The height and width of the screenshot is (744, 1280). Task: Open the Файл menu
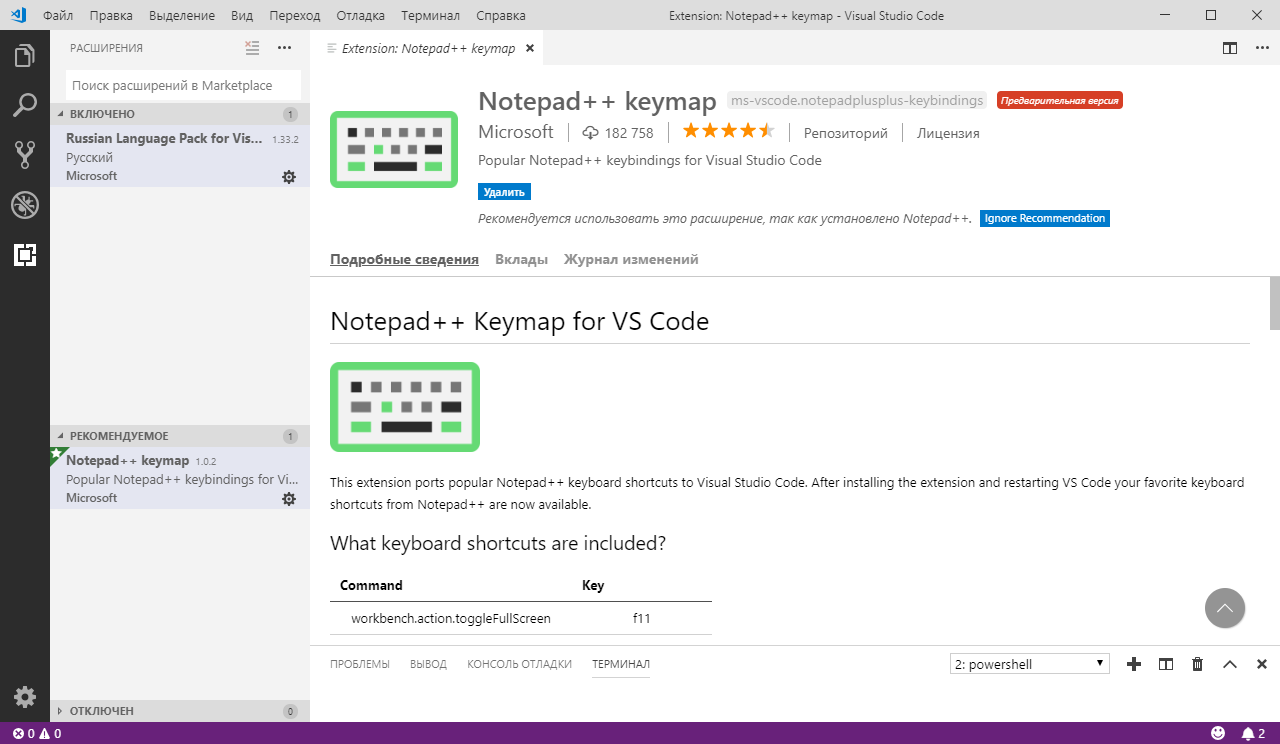58,15
